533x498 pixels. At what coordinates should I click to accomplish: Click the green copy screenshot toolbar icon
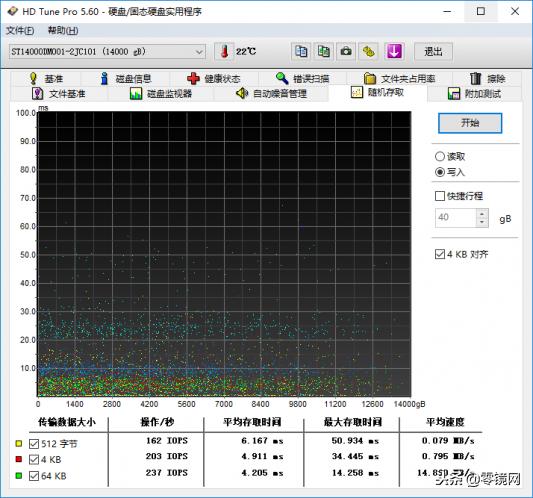(323, 52)
